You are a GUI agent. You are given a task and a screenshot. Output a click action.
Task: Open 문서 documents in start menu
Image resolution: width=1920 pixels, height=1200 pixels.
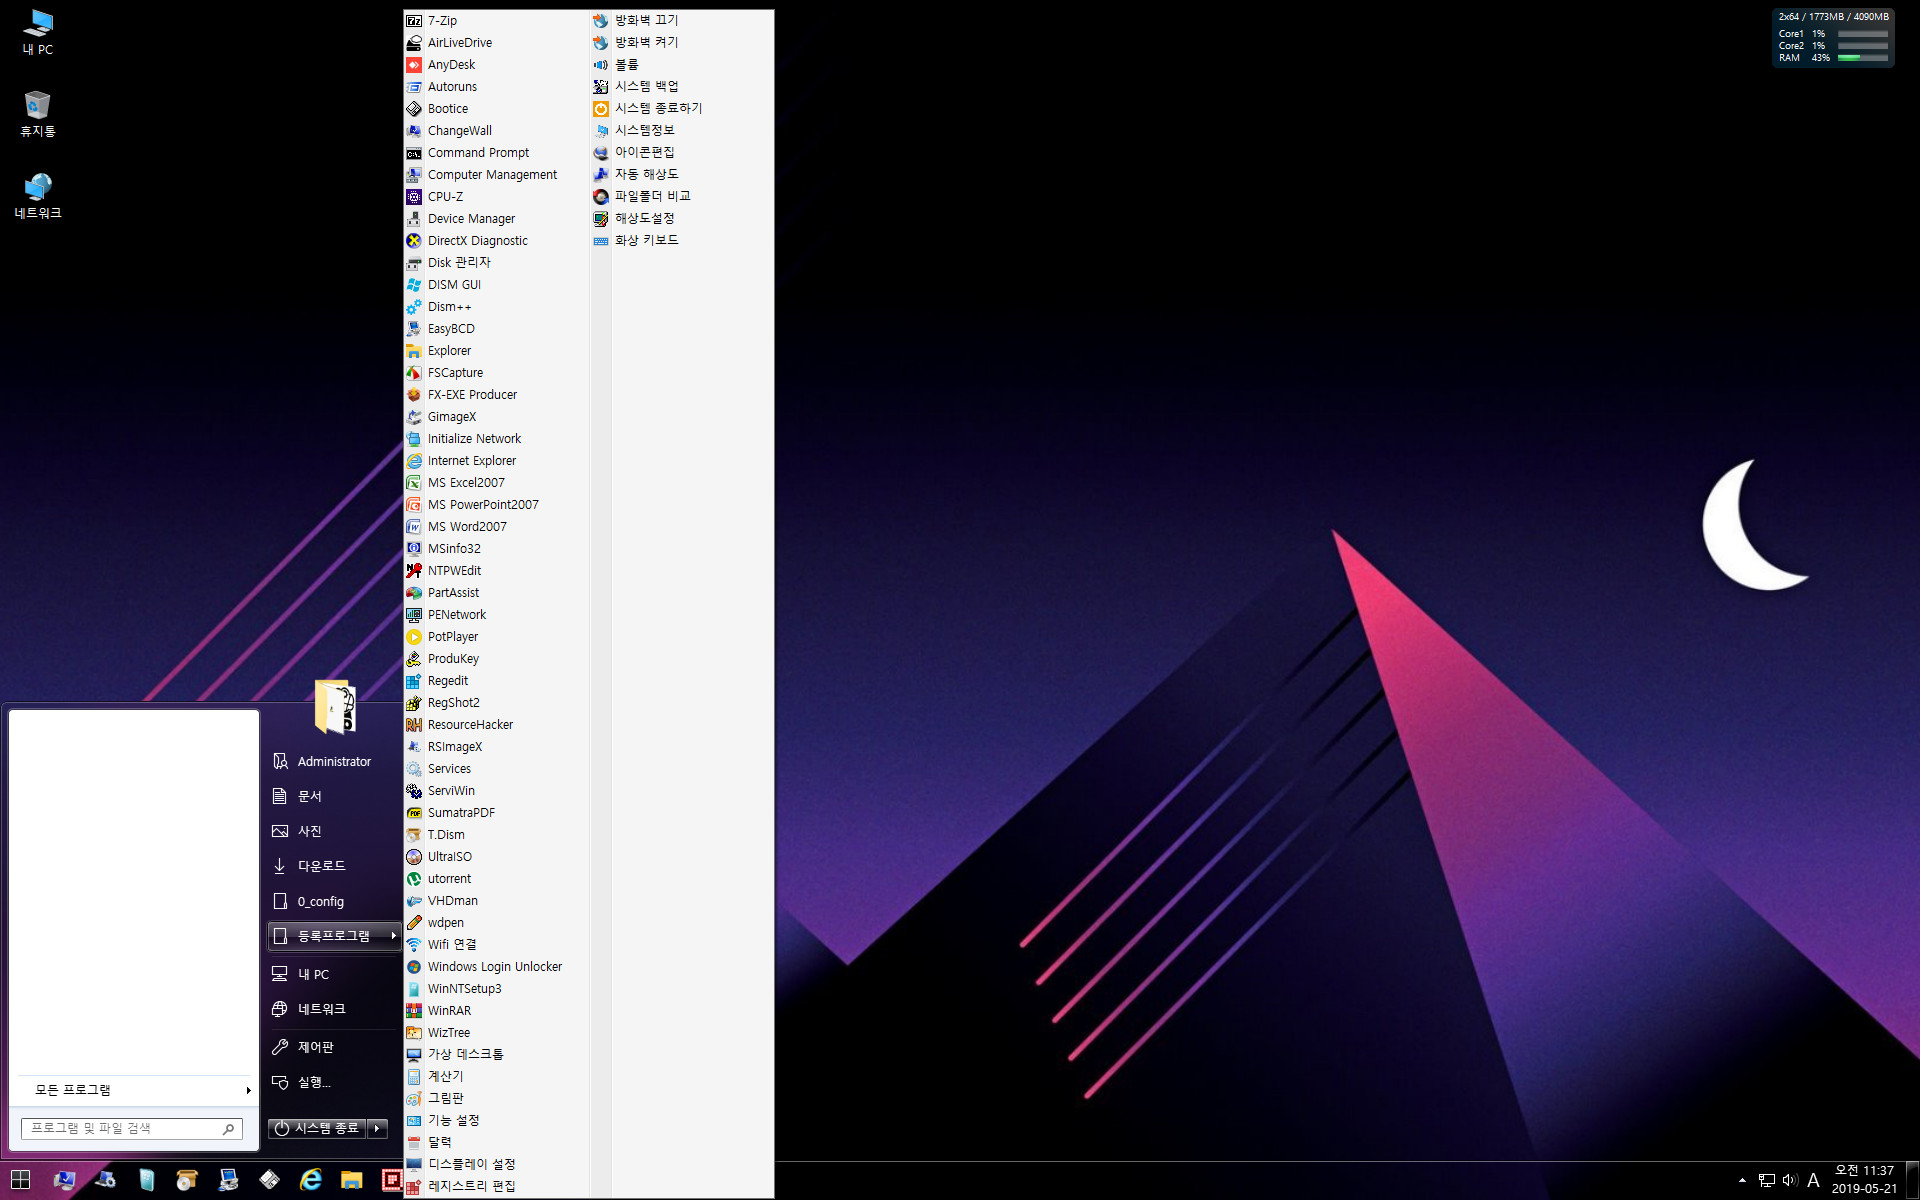click(335, 797)
